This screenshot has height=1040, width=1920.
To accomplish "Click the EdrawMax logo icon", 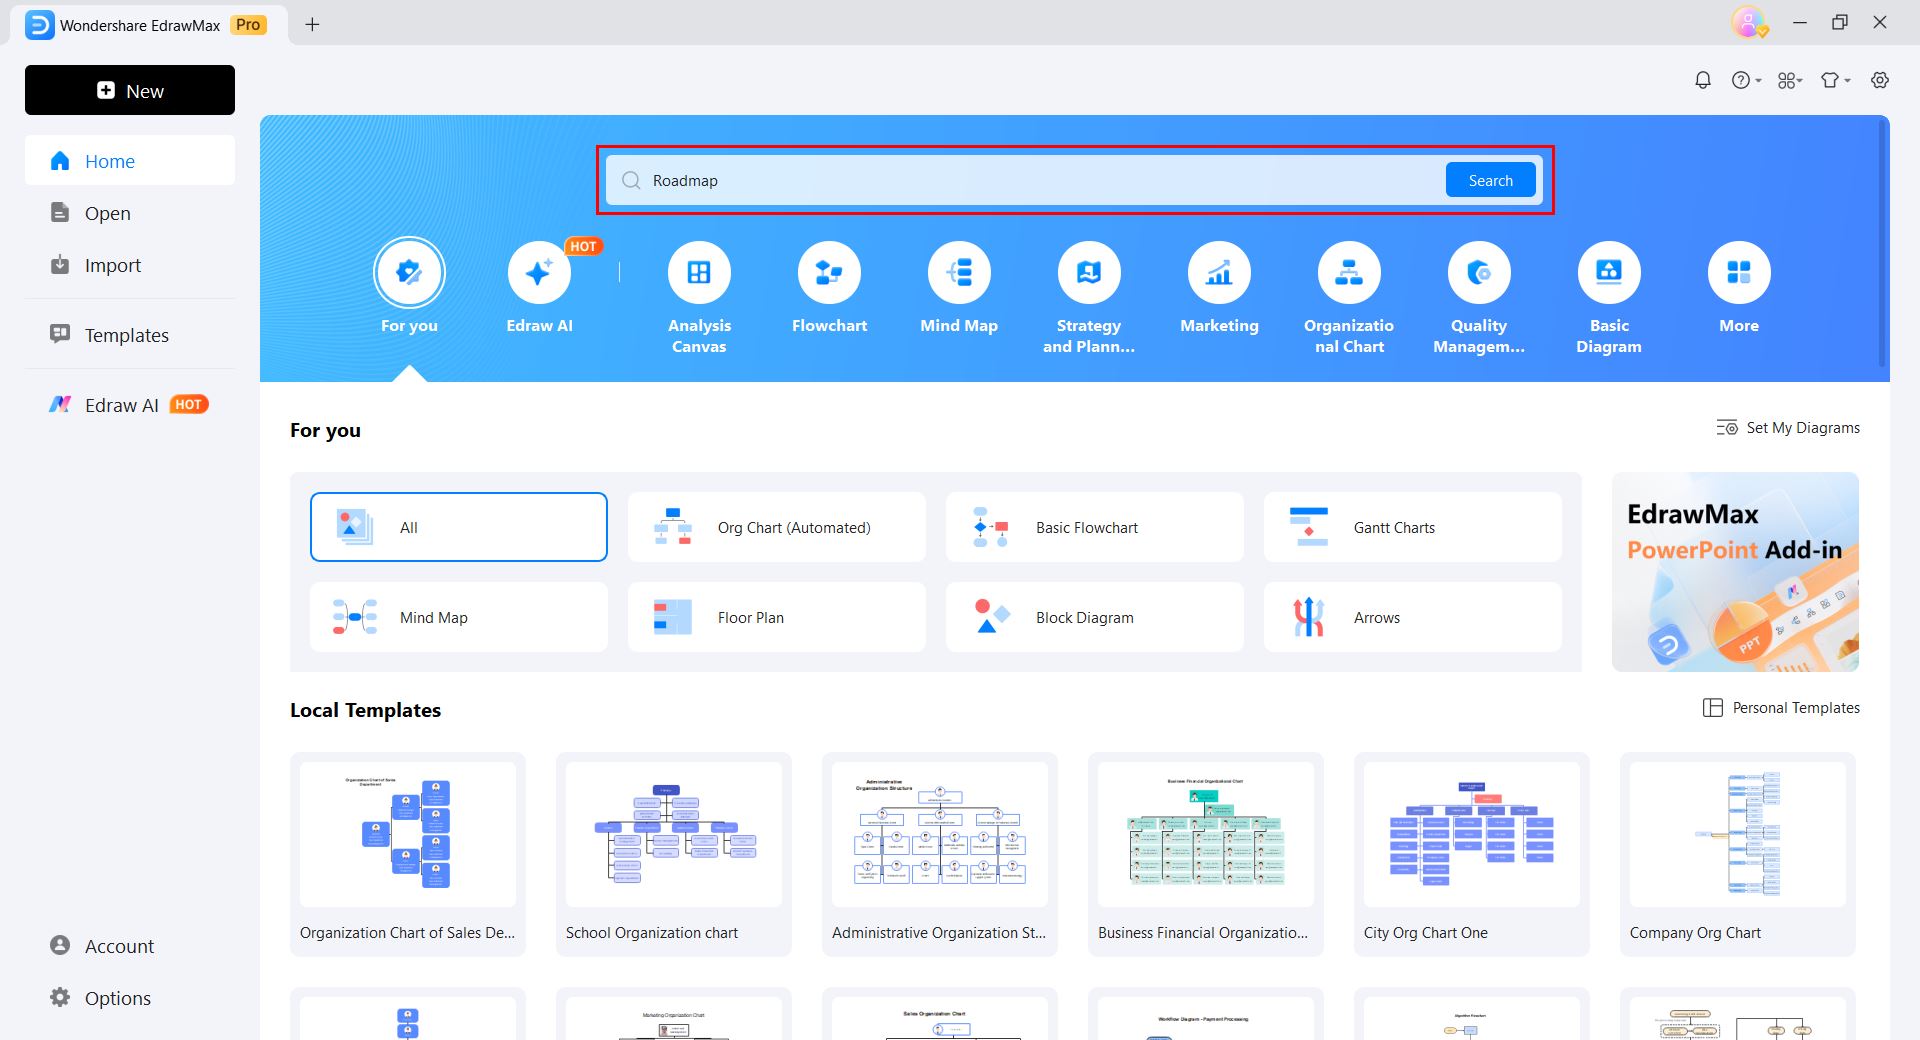I will (x=39, y=25).
